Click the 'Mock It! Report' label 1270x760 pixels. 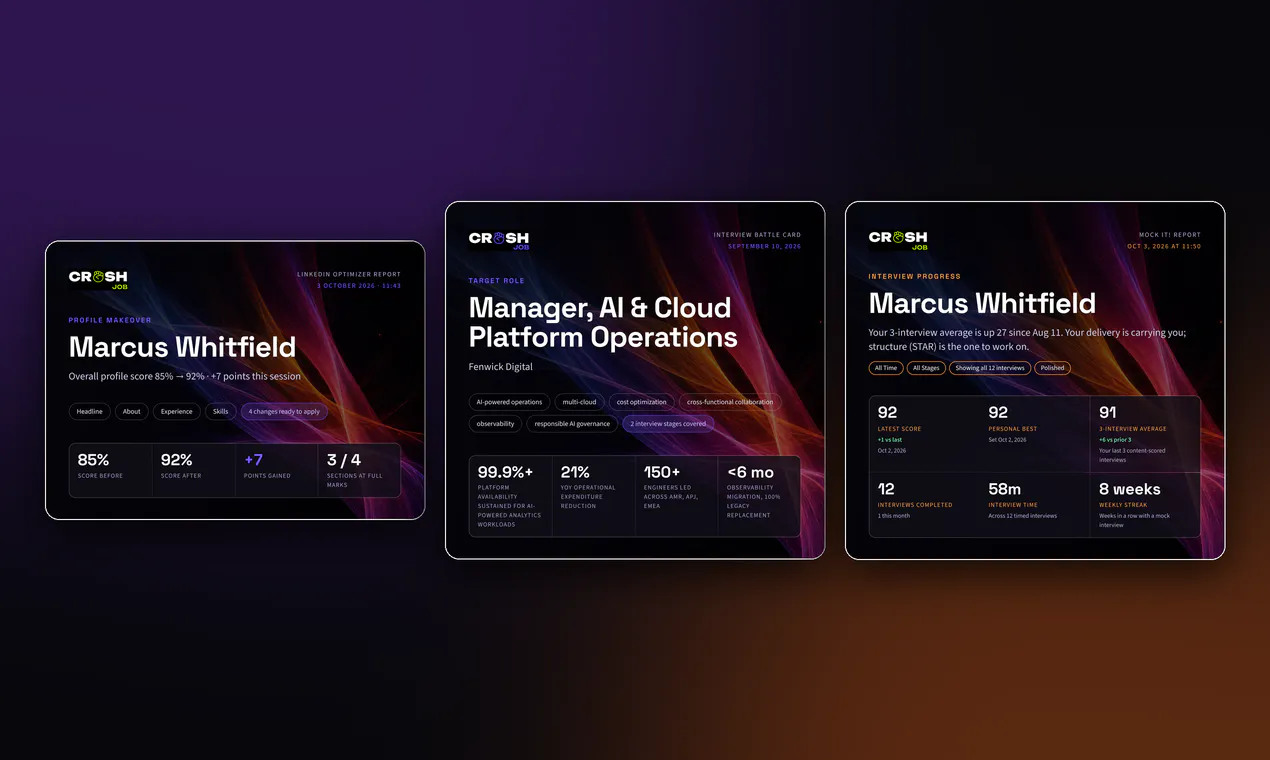[x=1170, y=235]
